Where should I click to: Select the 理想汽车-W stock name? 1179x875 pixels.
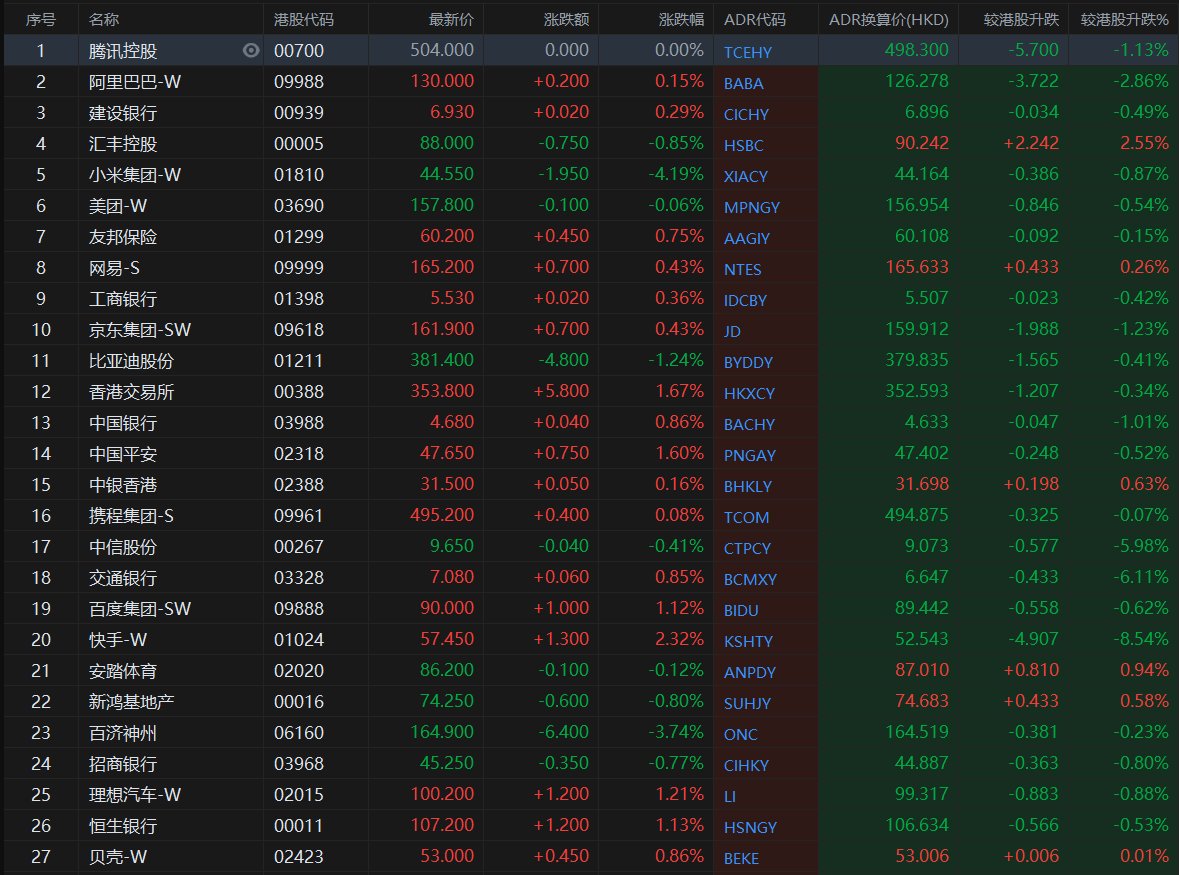[x=135, y=795]
